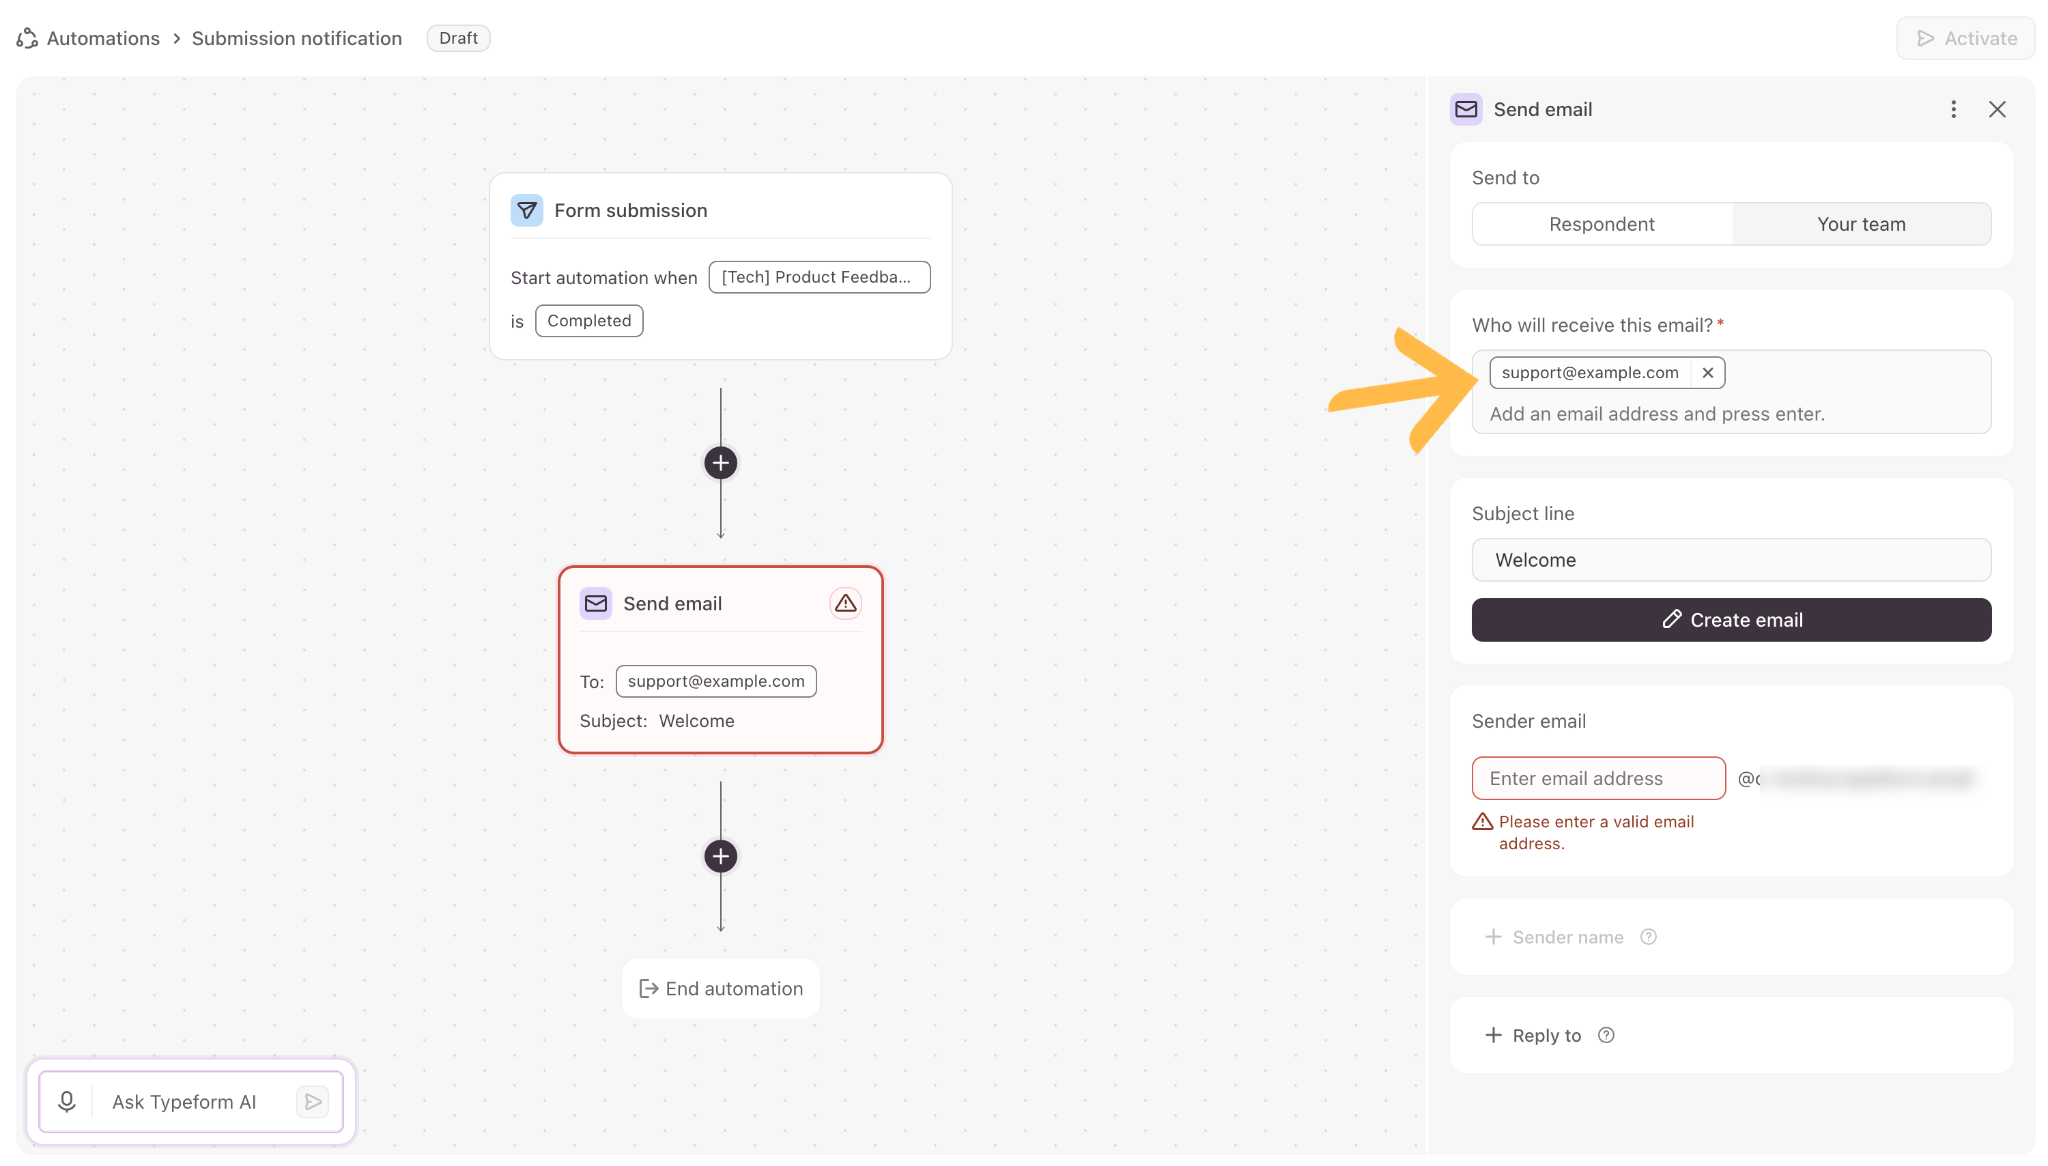Add step above End automation
This screenshot has width=2048, height=1166.
(721, 856)
